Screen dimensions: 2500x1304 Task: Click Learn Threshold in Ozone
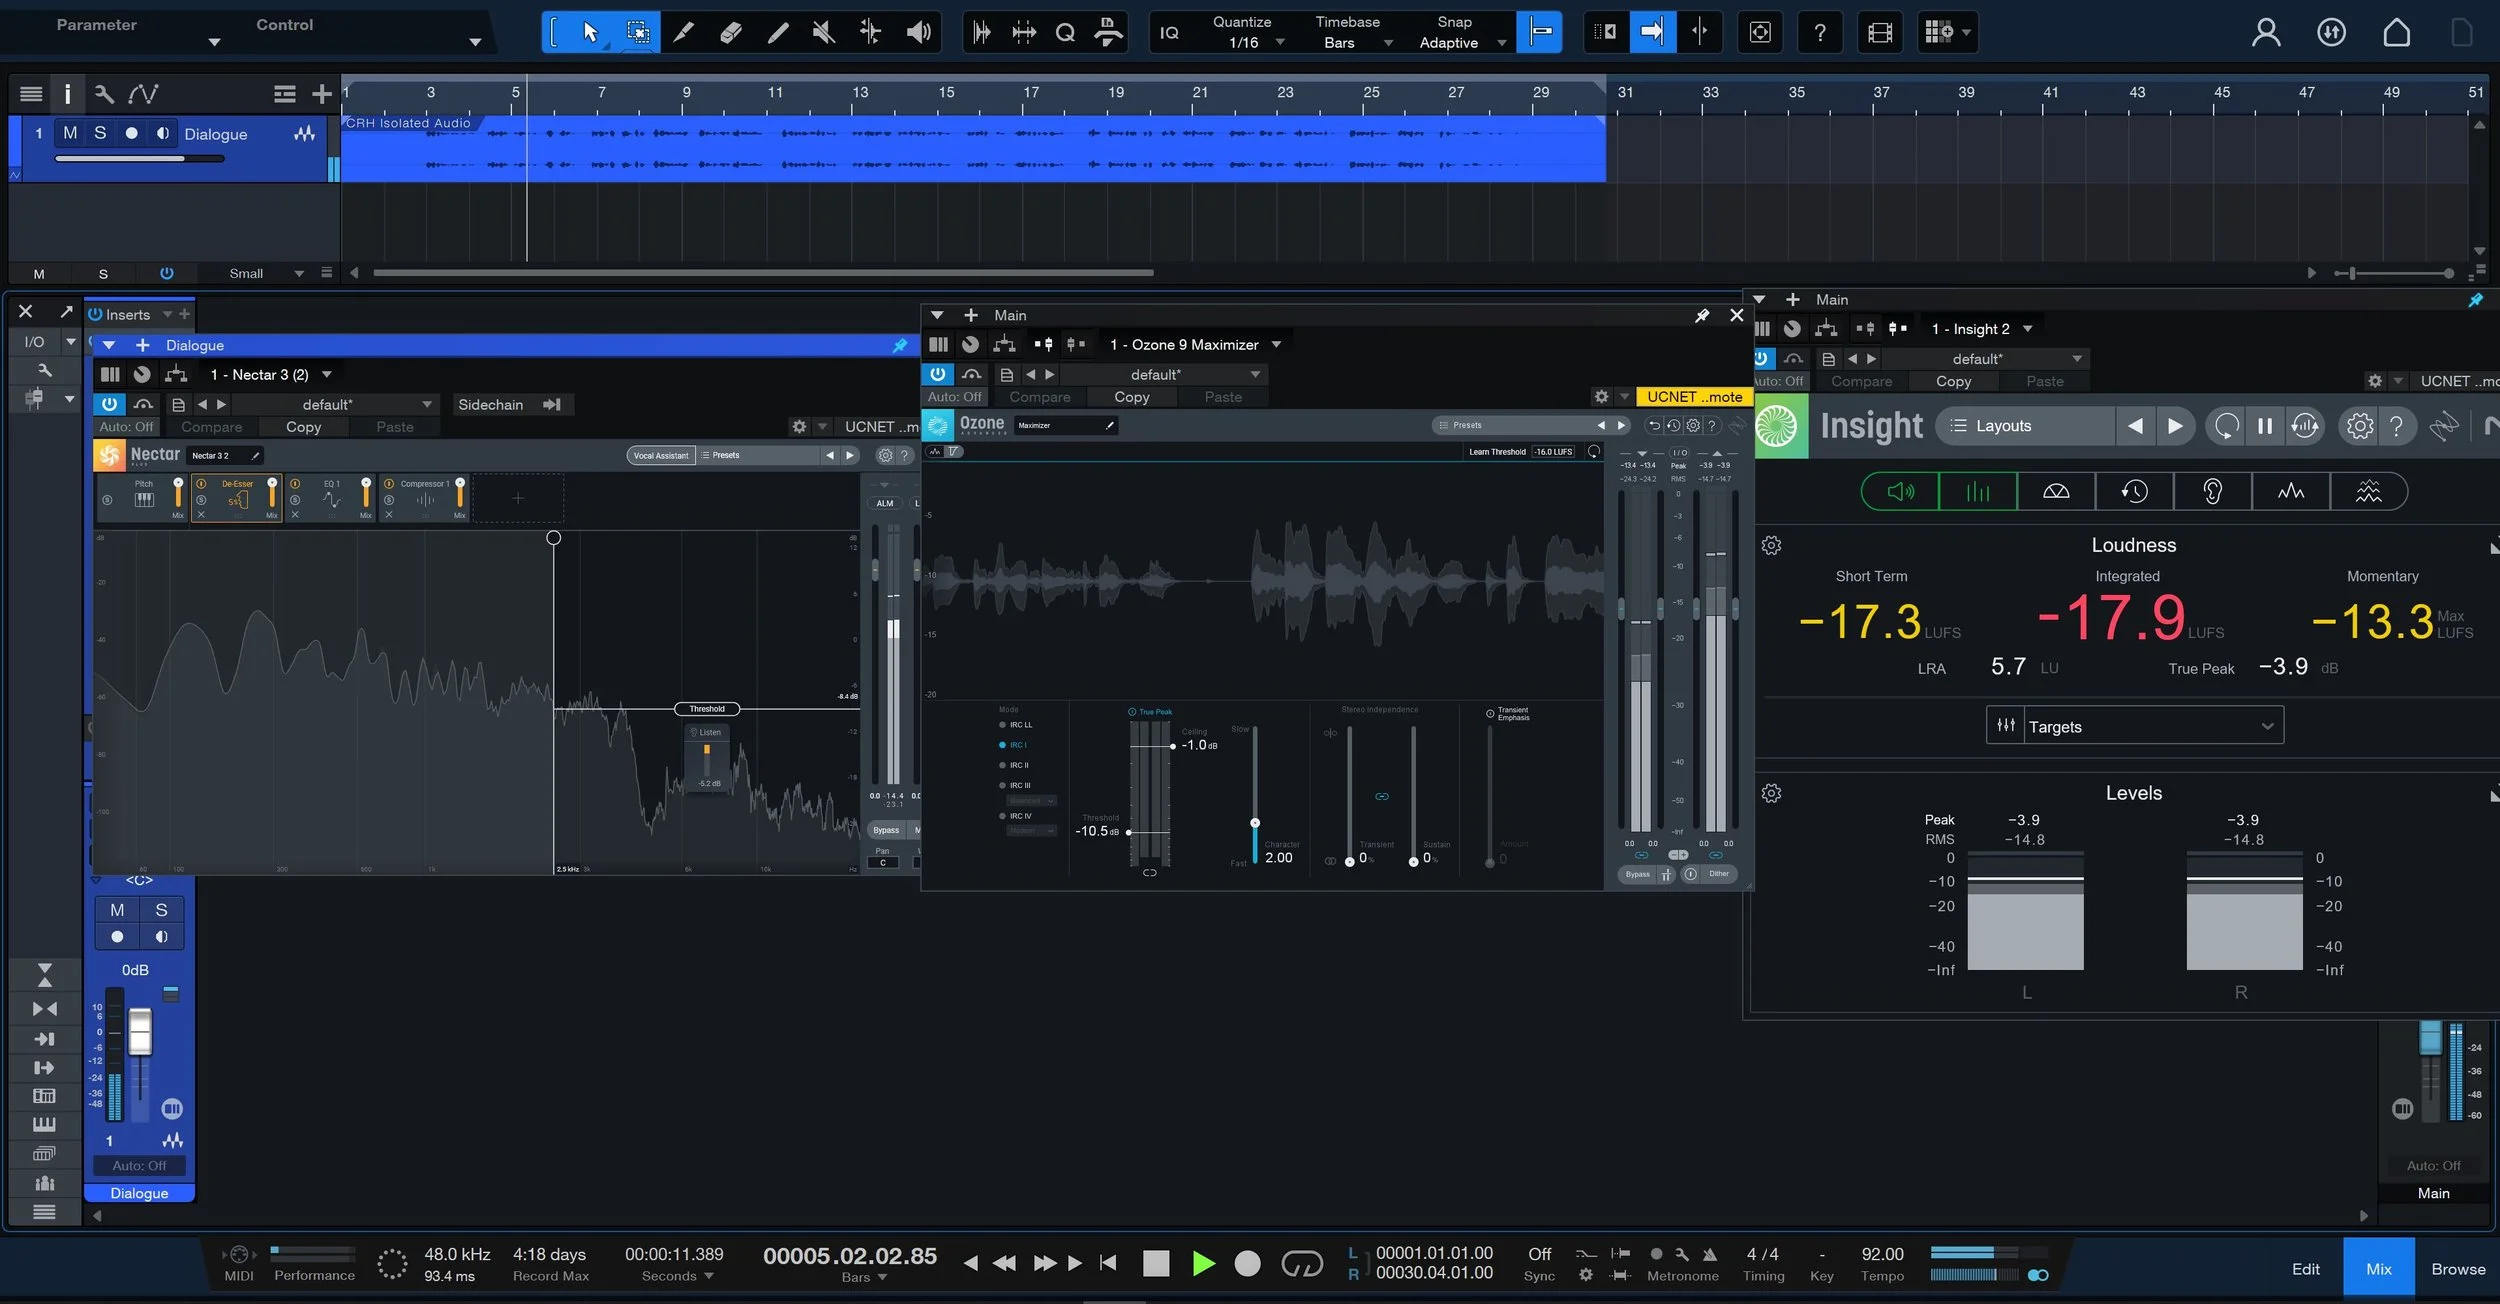pyautogui.click(x=1497, y=452)
